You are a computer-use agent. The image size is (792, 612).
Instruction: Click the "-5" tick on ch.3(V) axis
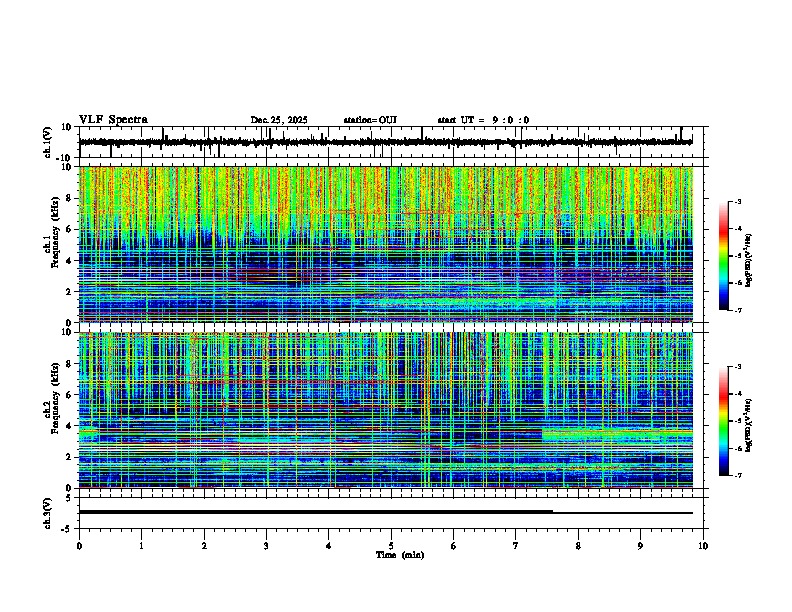tap(67, 529)
